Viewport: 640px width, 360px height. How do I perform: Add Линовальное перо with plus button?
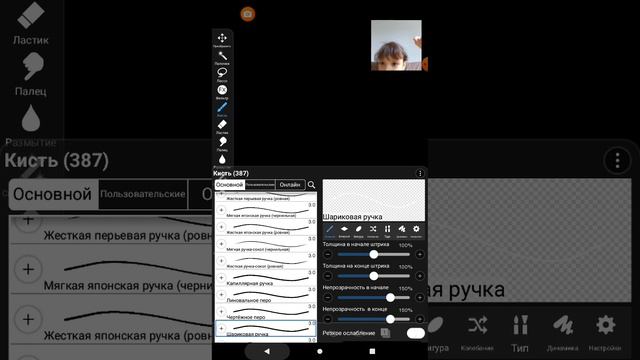click(x=221, y=295)
